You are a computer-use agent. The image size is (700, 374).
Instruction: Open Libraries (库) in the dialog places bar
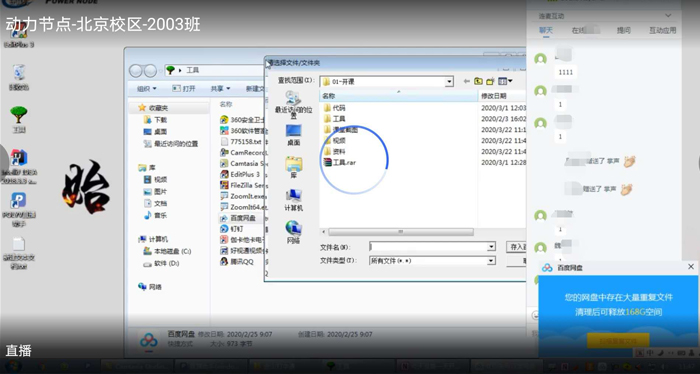click(x=293, y=167)
